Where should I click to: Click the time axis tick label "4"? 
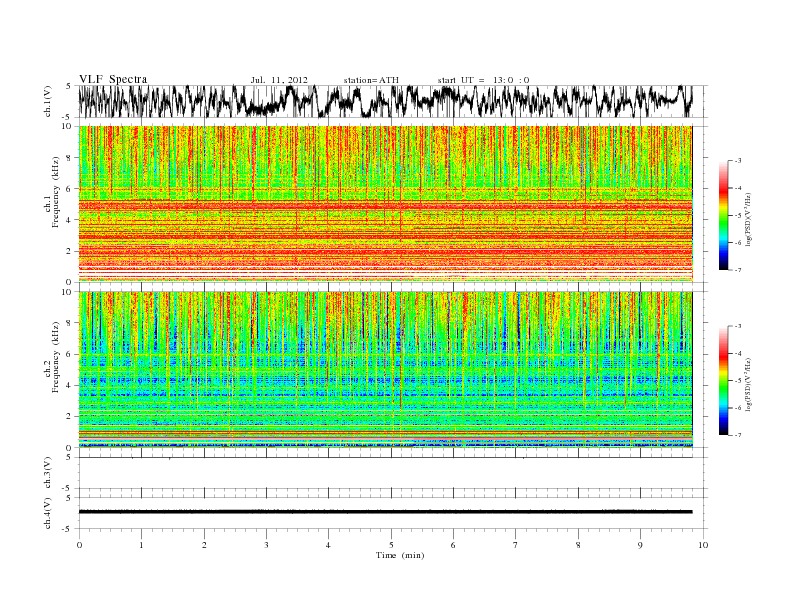point(328,545)
